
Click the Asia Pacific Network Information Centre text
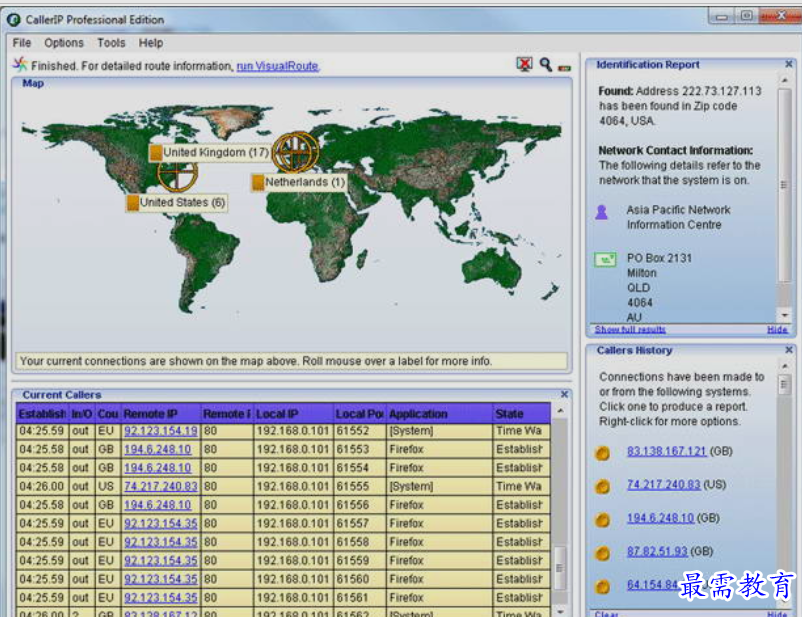(x=678, y=217)
